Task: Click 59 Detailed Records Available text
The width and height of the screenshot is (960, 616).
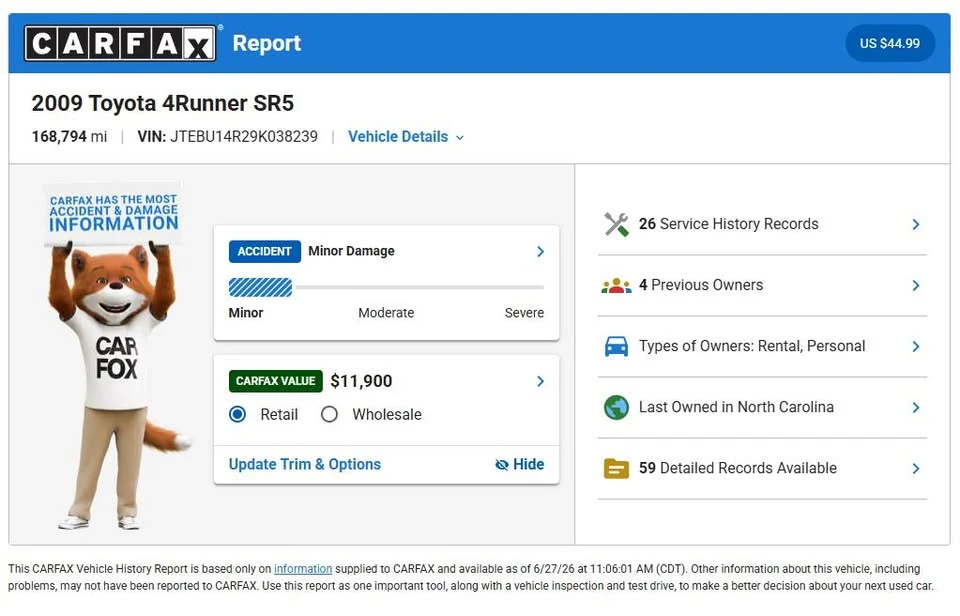Action: [738, 468]
